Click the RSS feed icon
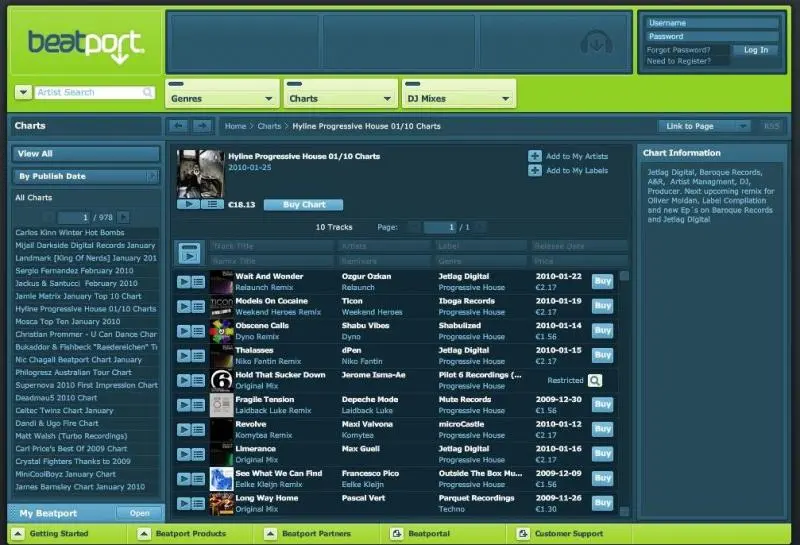 click(x=771, y=126)
